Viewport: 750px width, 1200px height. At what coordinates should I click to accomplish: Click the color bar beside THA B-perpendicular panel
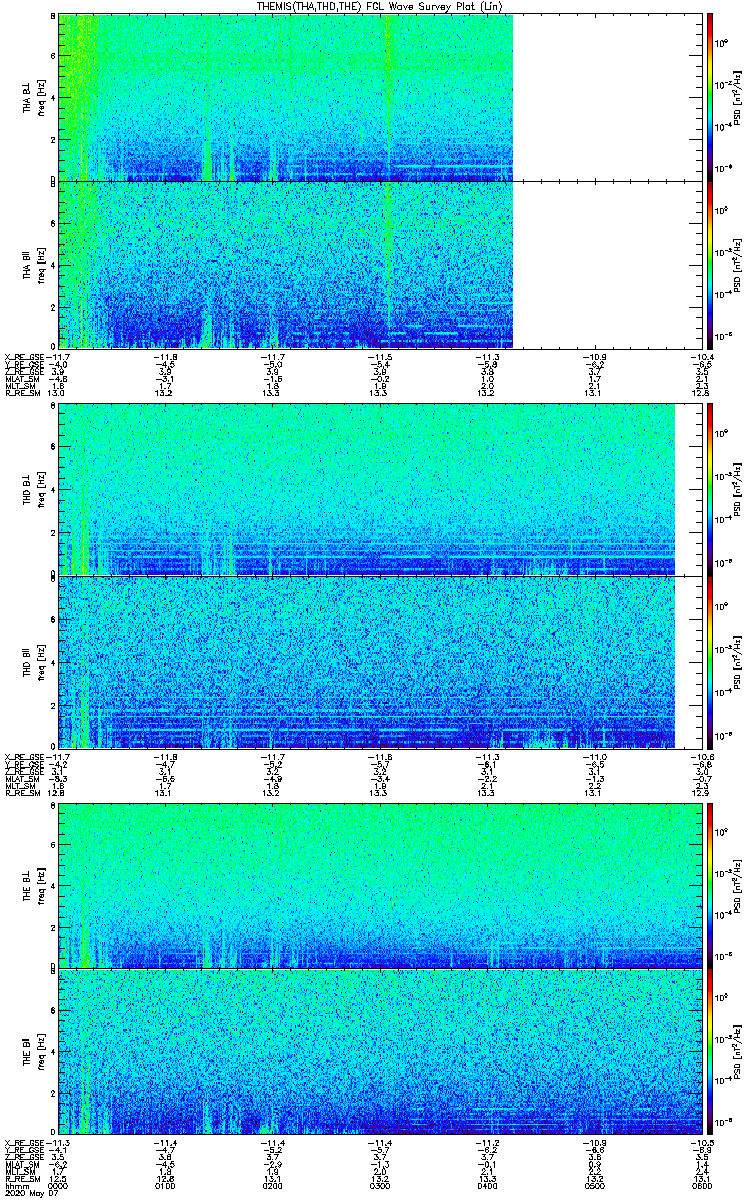tap(711, 97)
